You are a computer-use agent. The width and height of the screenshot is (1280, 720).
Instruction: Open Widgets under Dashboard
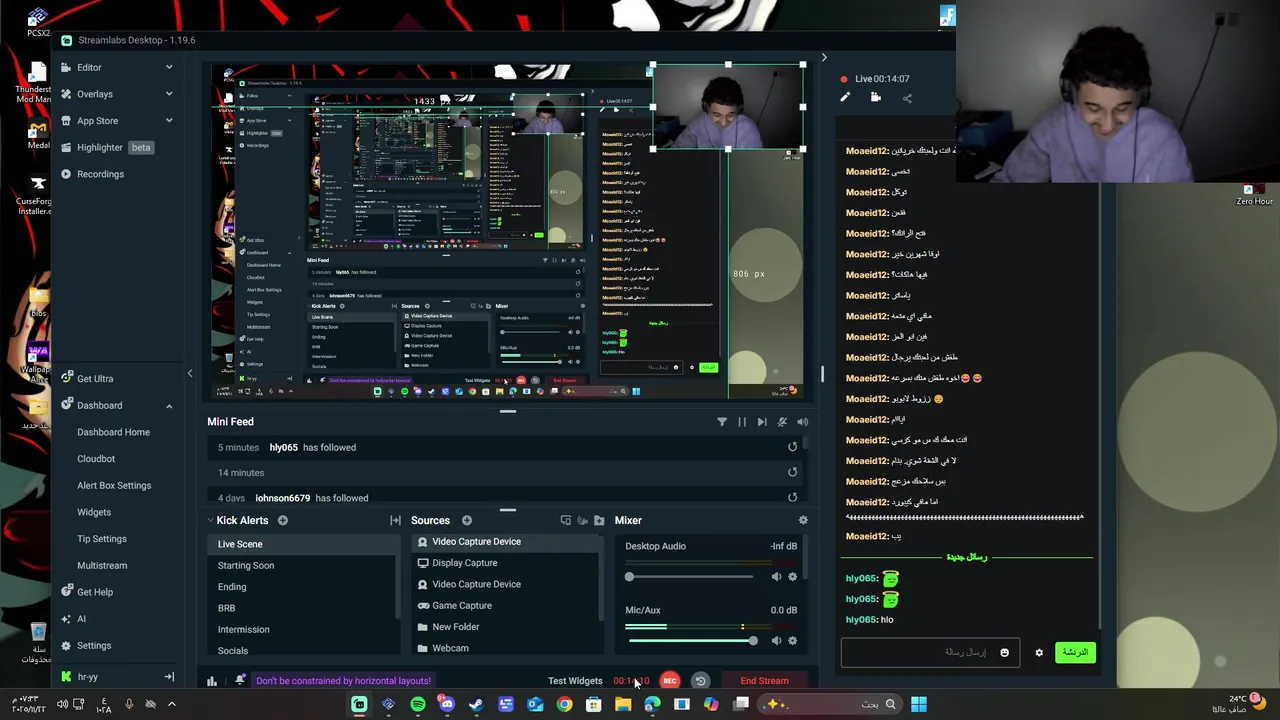(x=94, y=512)
